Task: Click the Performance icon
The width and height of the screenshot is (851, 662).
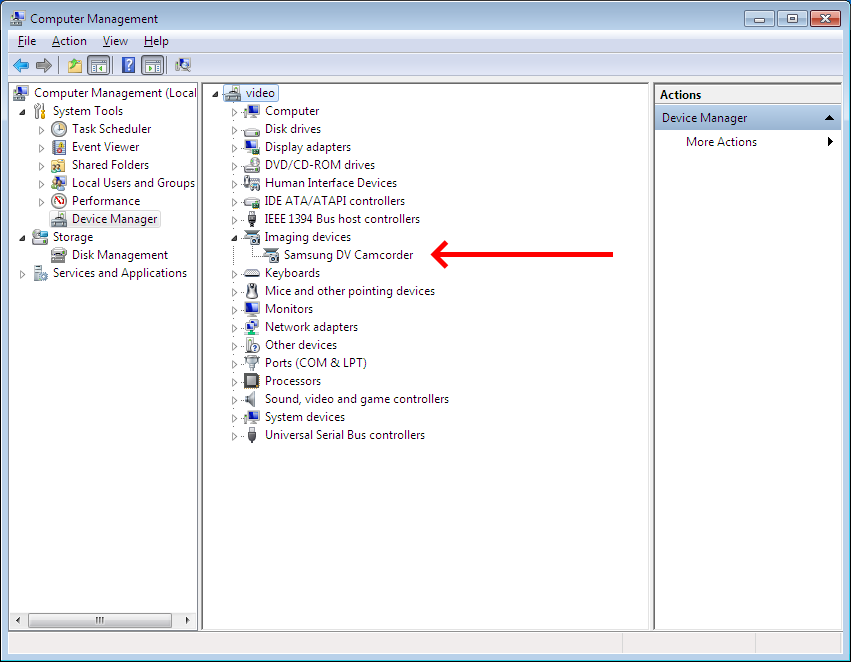Action: [59, 201]
